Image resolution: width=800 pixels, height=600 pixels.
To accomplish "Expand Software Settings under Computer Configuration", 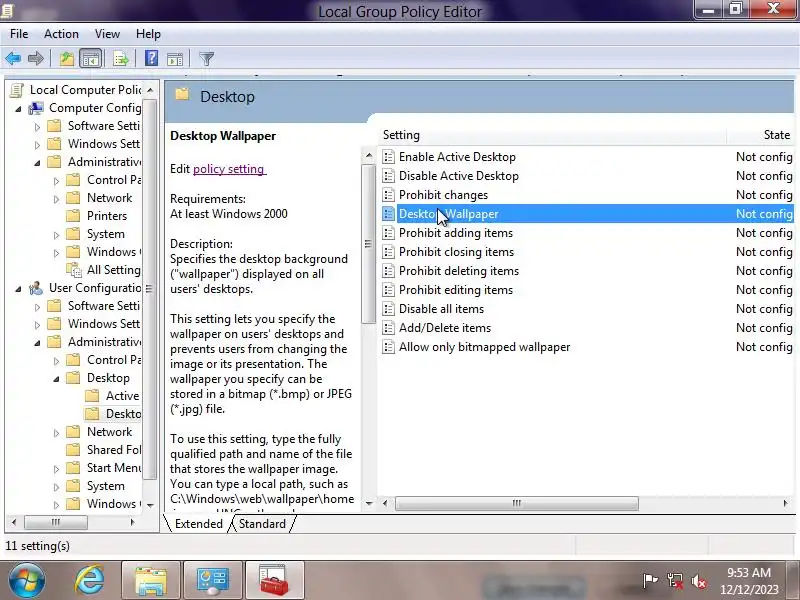I will 37,127.
